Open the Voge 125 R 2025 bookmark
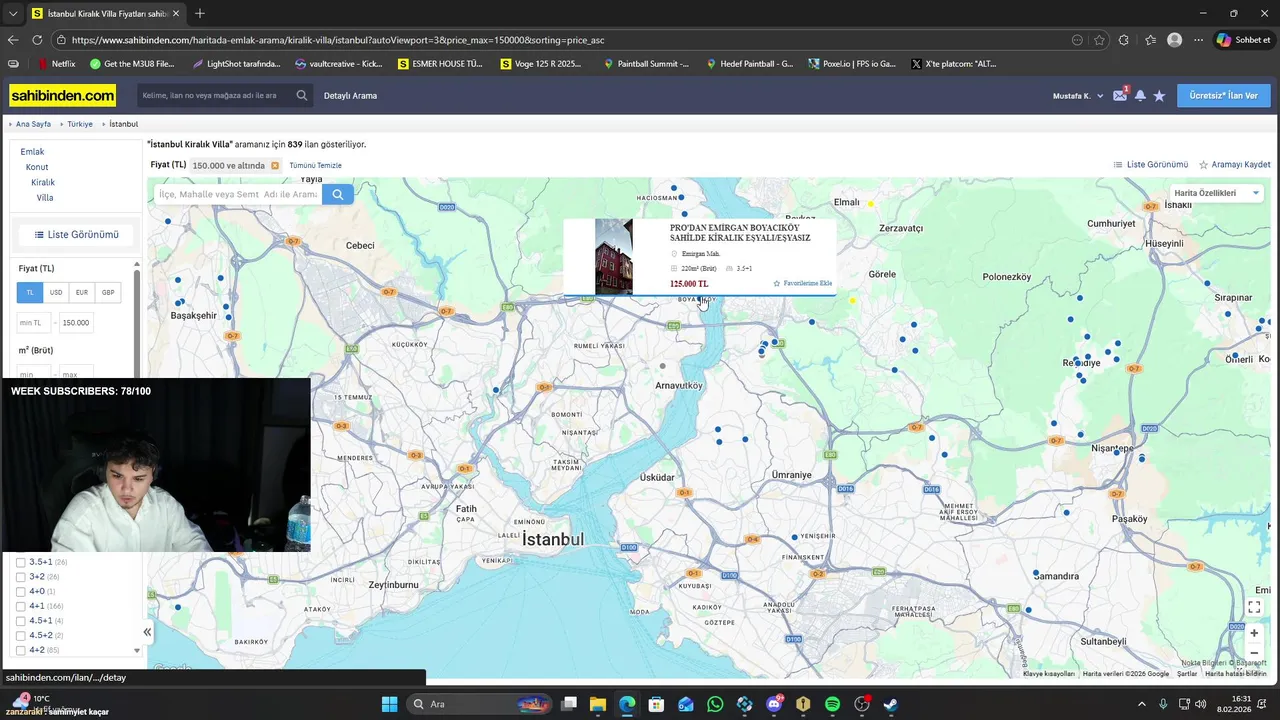This screenshot has height=720, width=1280. point(541,64)
